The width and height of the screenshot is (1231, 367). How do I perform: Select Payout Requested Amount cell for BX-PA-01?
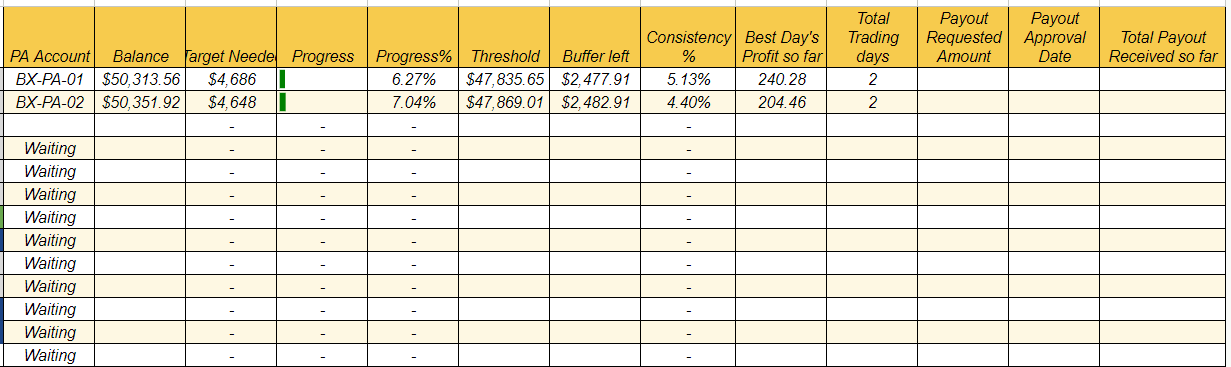pyautogui.click(x=963, y=79)
